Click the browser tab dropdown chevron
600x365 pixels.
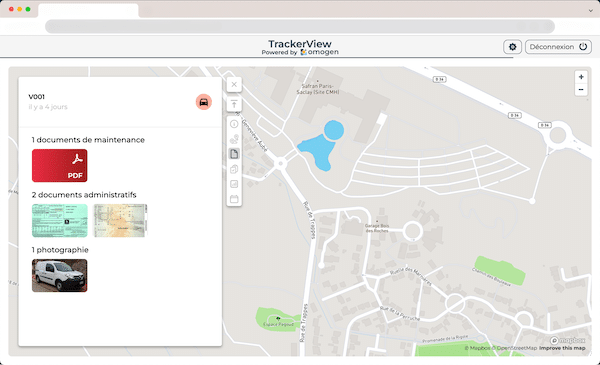(x=590, y=11)
